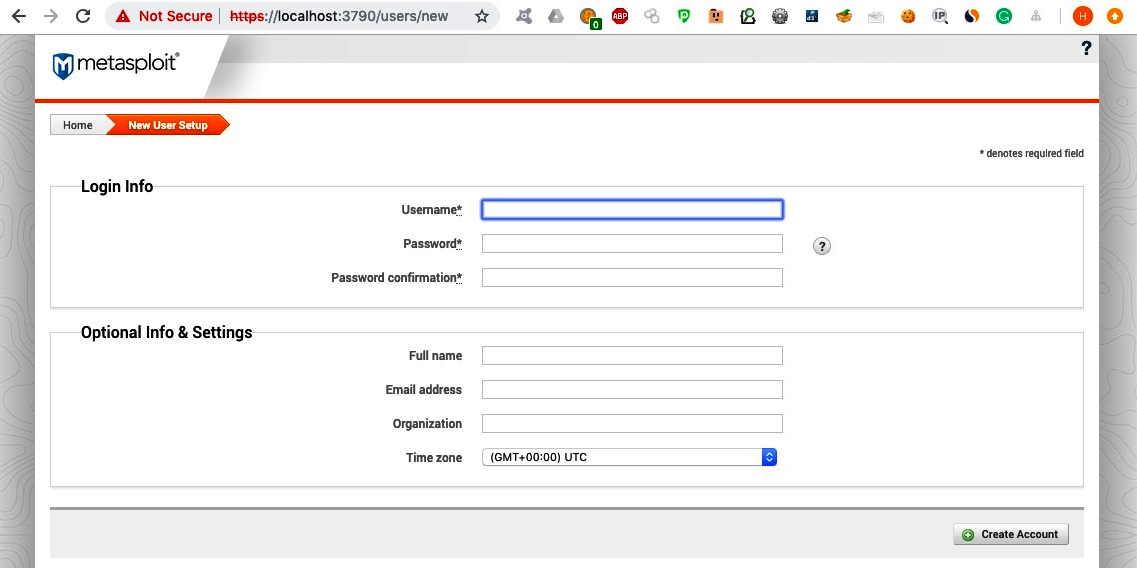Open the Grammarly extension icon

1004,16
